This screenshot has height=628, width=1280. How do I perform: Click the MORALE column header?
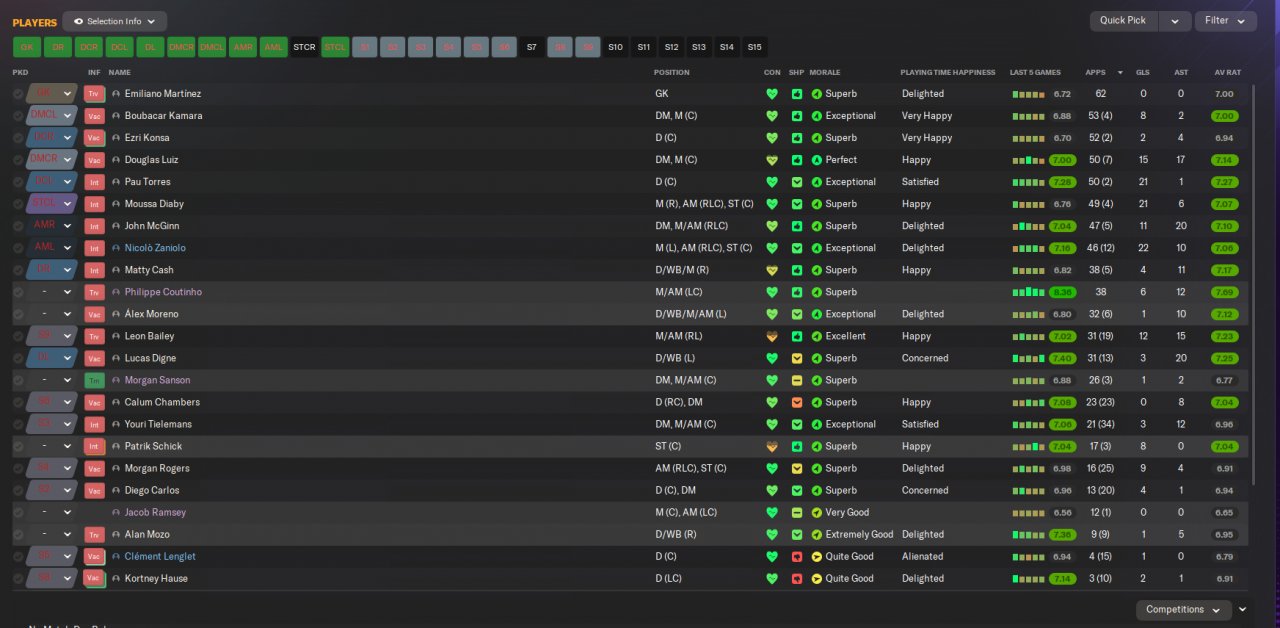tap(825, 73)
